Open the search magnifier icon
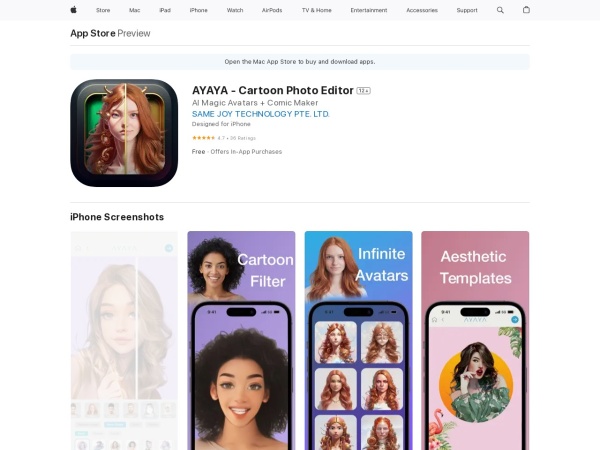Screen dimensions: 600x450 [x=501, y=10]
